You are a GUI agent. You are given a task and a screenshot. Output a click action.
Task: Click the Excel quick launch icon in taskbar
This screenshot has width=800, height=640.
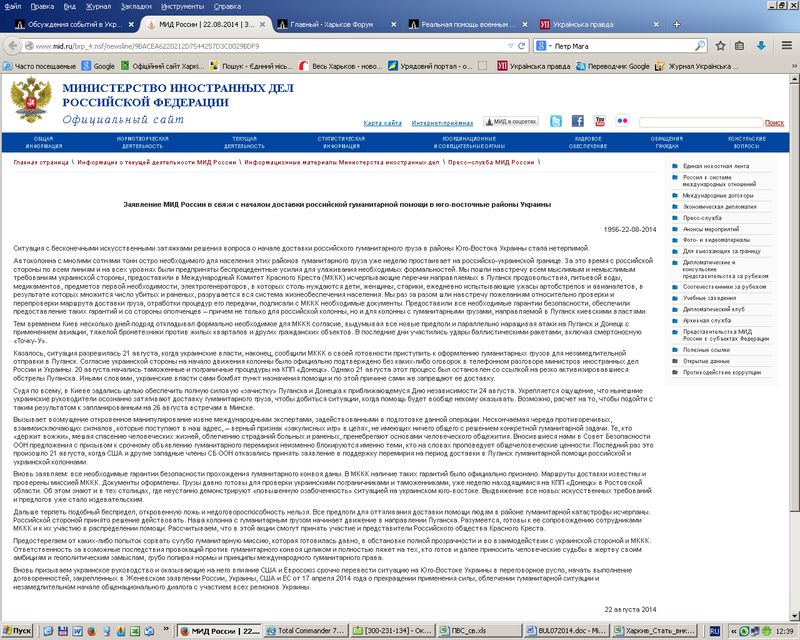[x=135, y=631]
